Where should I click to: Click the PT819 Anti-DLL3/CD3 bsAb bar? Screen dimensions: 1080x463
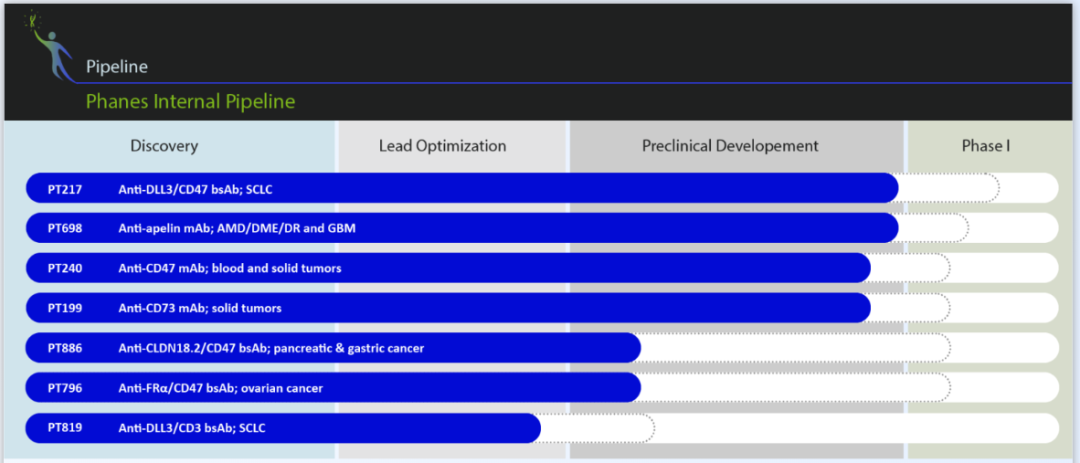pyautogui.click(x=283, y=428)
